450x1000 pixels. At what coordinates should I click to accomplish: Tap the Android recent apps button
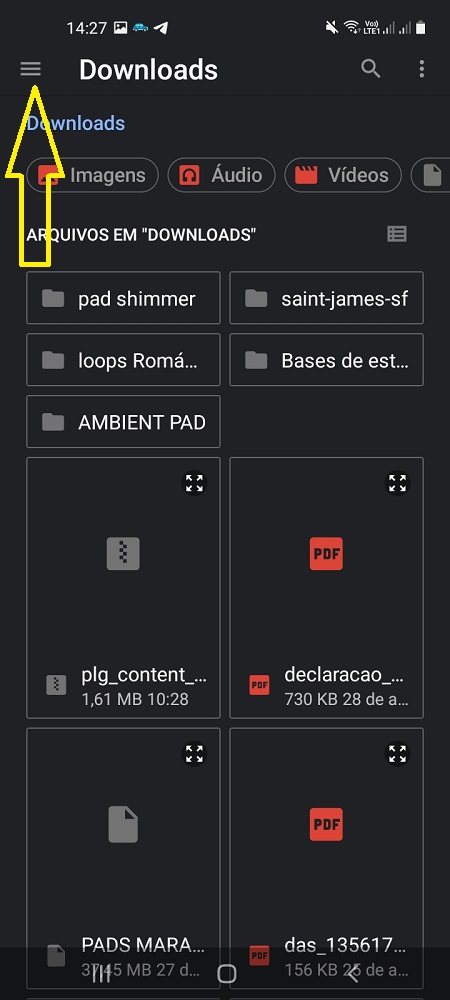101,973
